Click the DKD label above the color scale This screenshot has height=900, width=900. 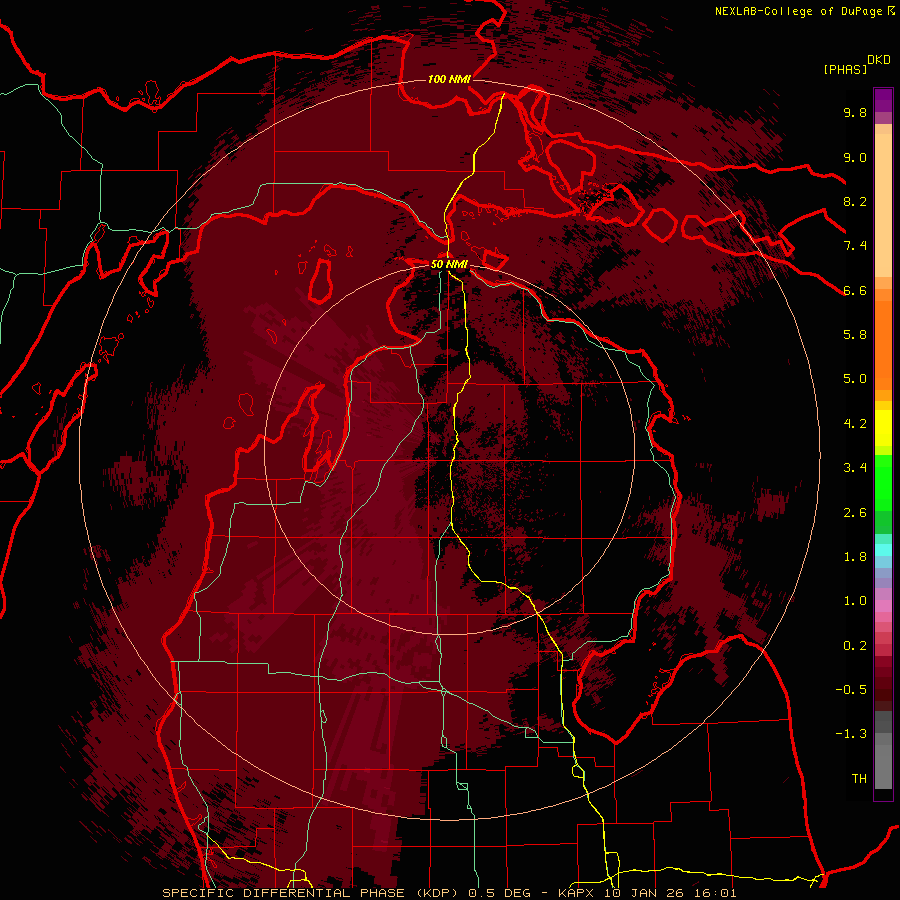(878, 60)
